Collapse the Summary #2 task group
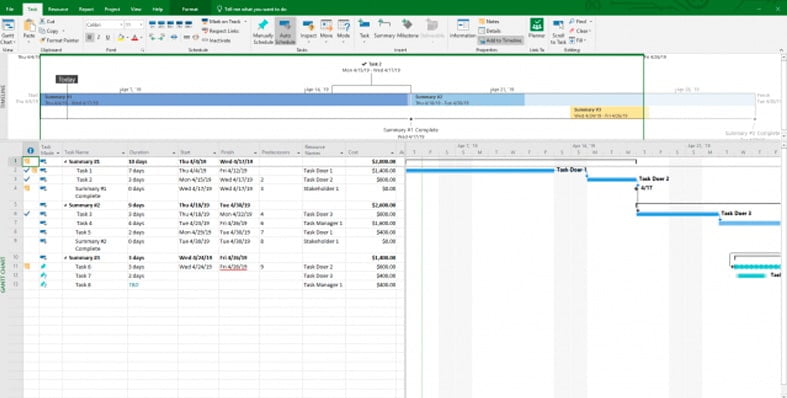The height and width of the screenshot is (398, 787). 65,205
